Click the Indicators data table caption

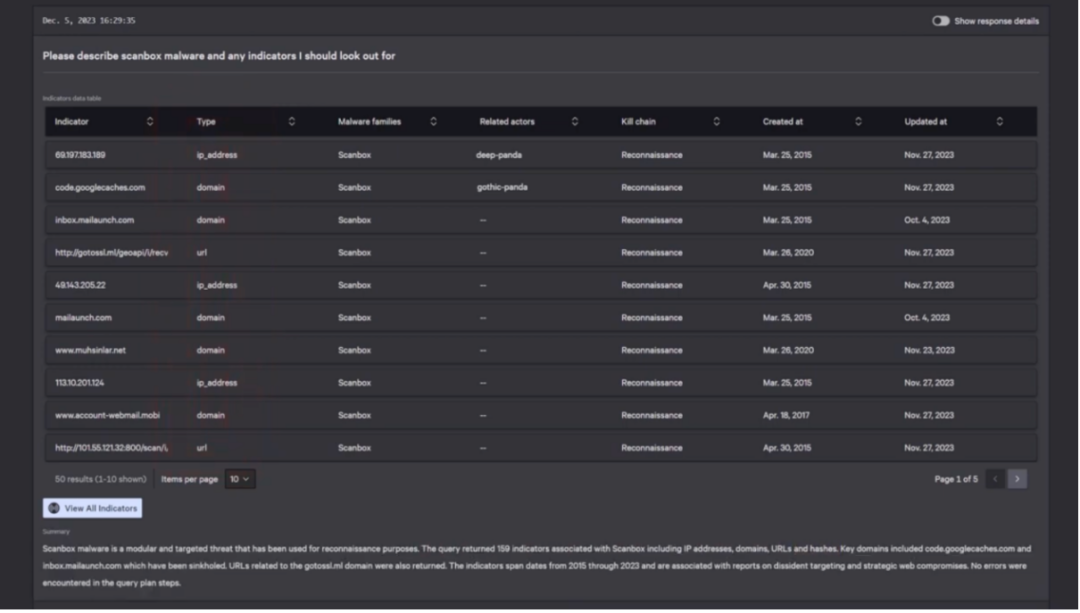(x=72, y=98)
